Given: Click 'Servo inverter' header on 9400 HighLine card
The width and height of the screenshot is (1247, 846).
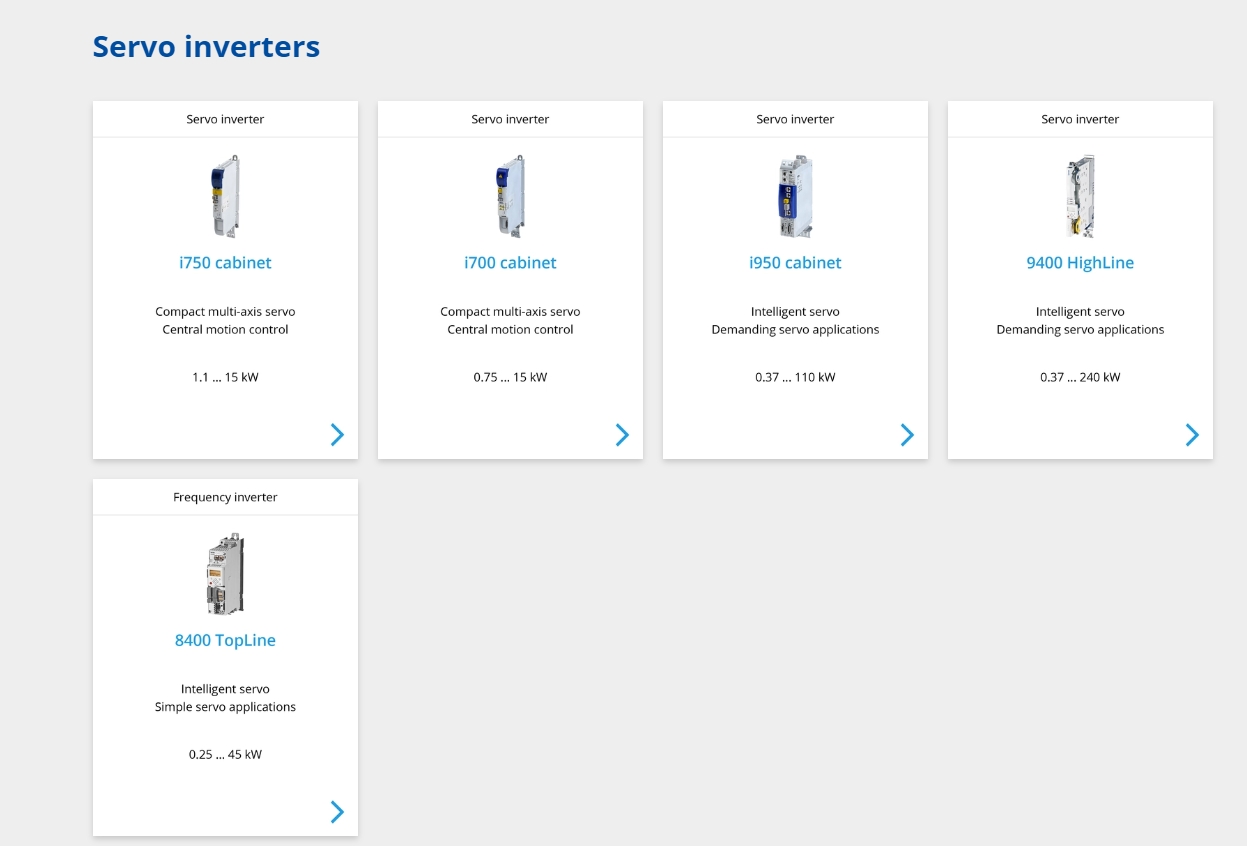Looking at the screenshot, I should (1080, 119).
